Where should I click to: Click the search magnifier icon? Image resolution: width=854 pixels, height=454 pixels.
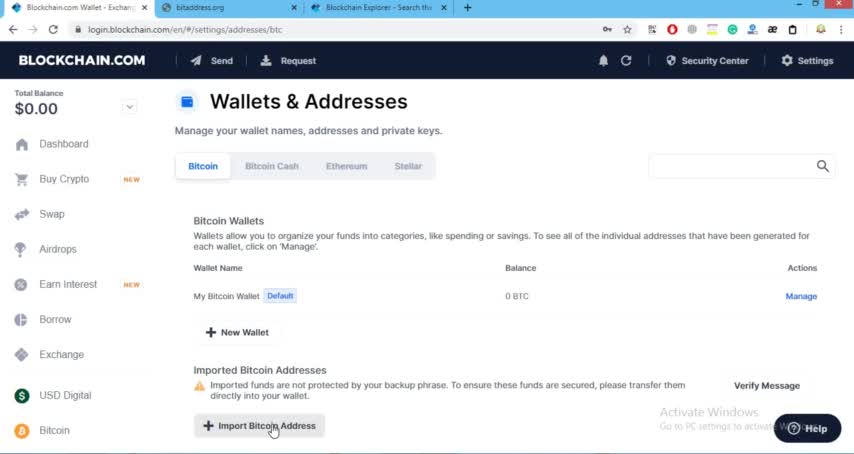tap(822, 166)
